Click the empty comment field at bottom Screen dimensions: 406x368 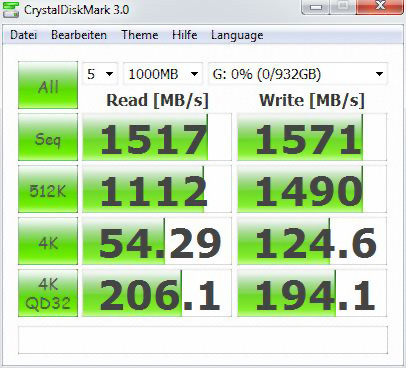(203, 340)
